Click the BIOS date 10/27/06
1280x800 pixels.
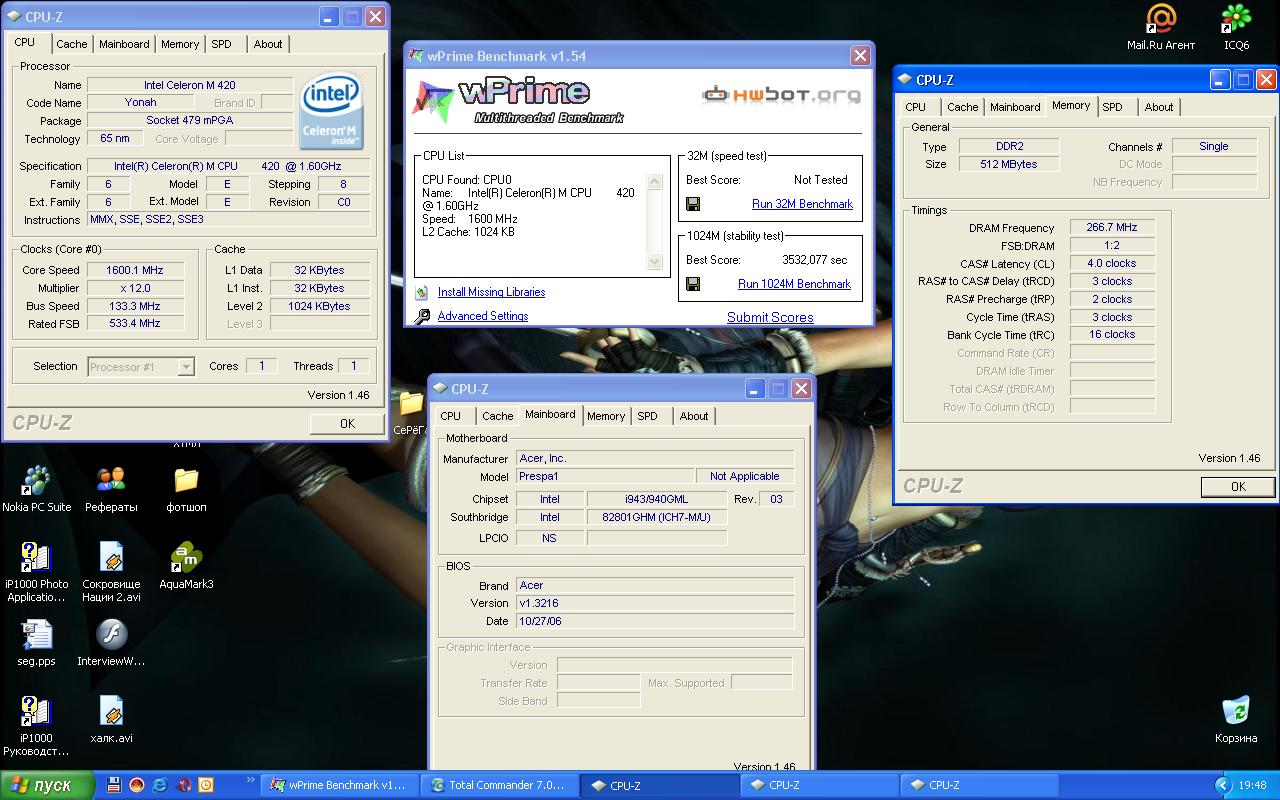coord(655,621)
